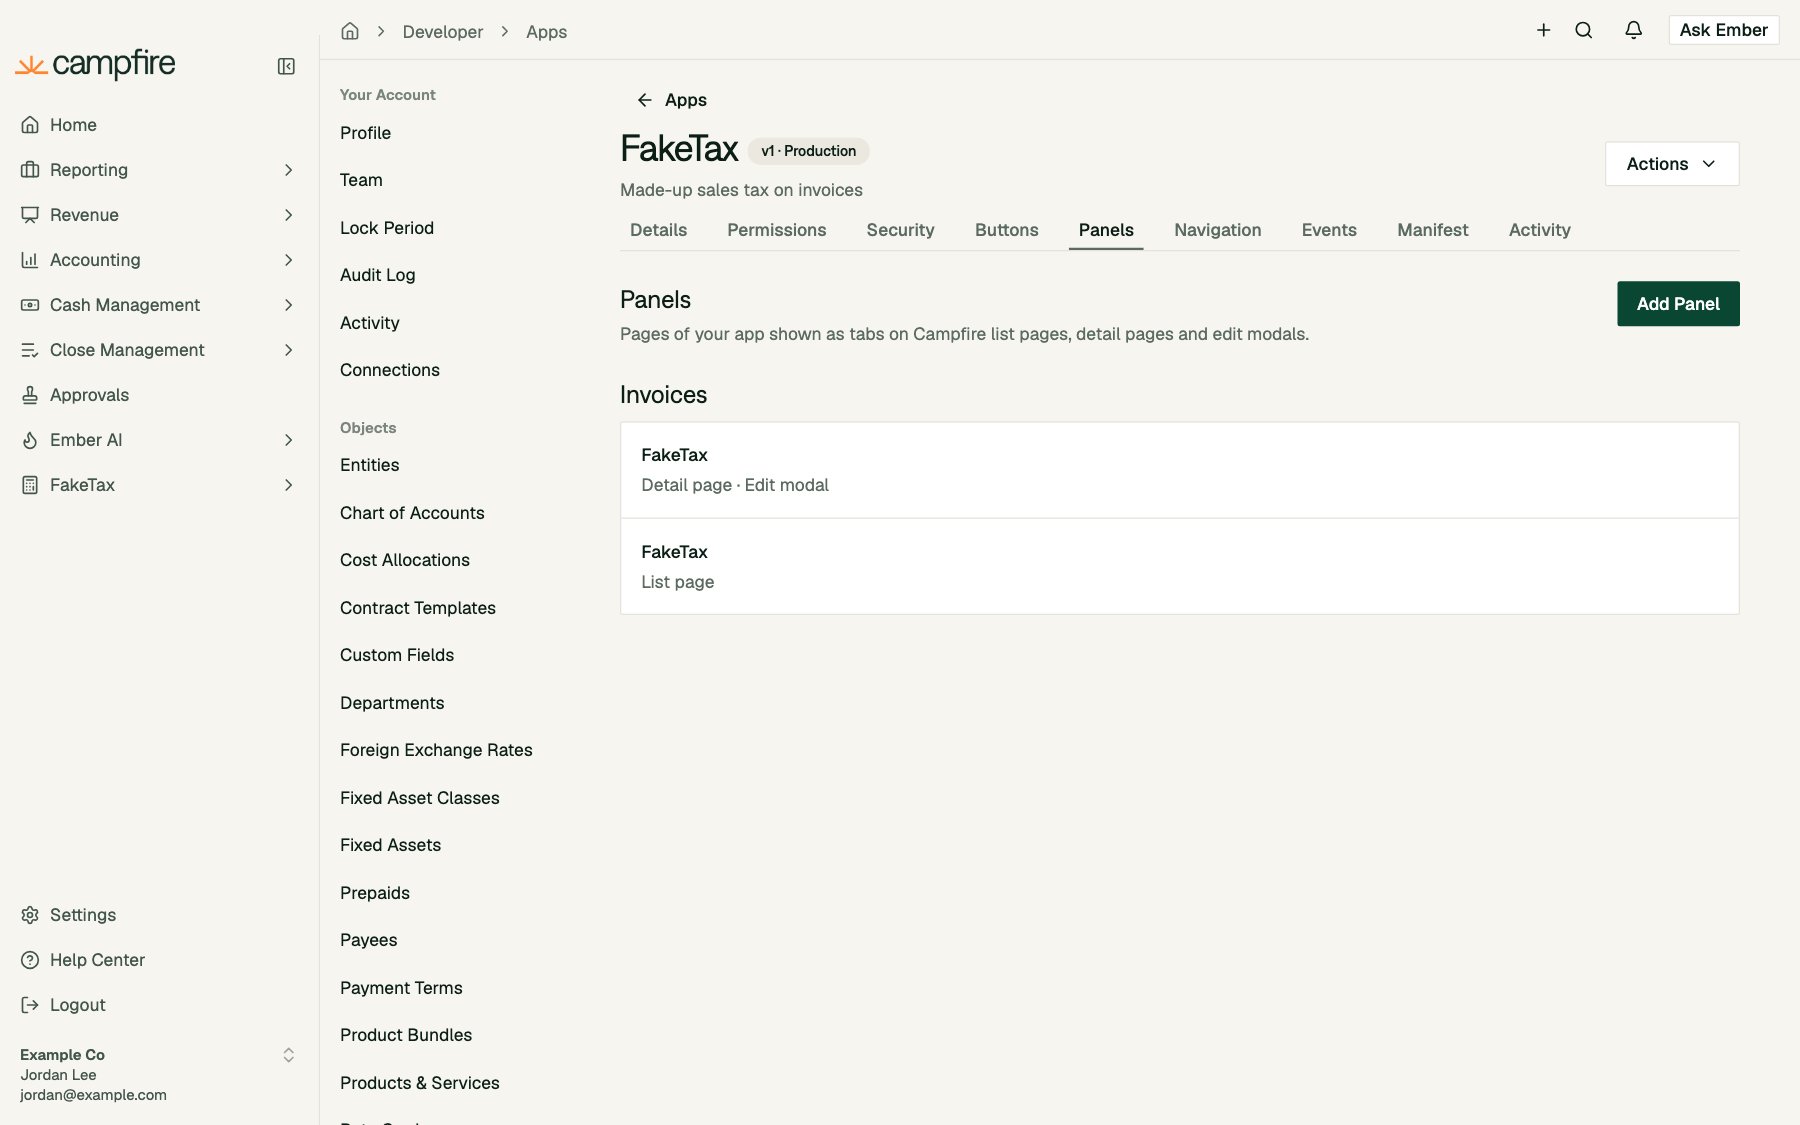
Task: Click the back arrow next to Apps
Action: tap(644, 100)
